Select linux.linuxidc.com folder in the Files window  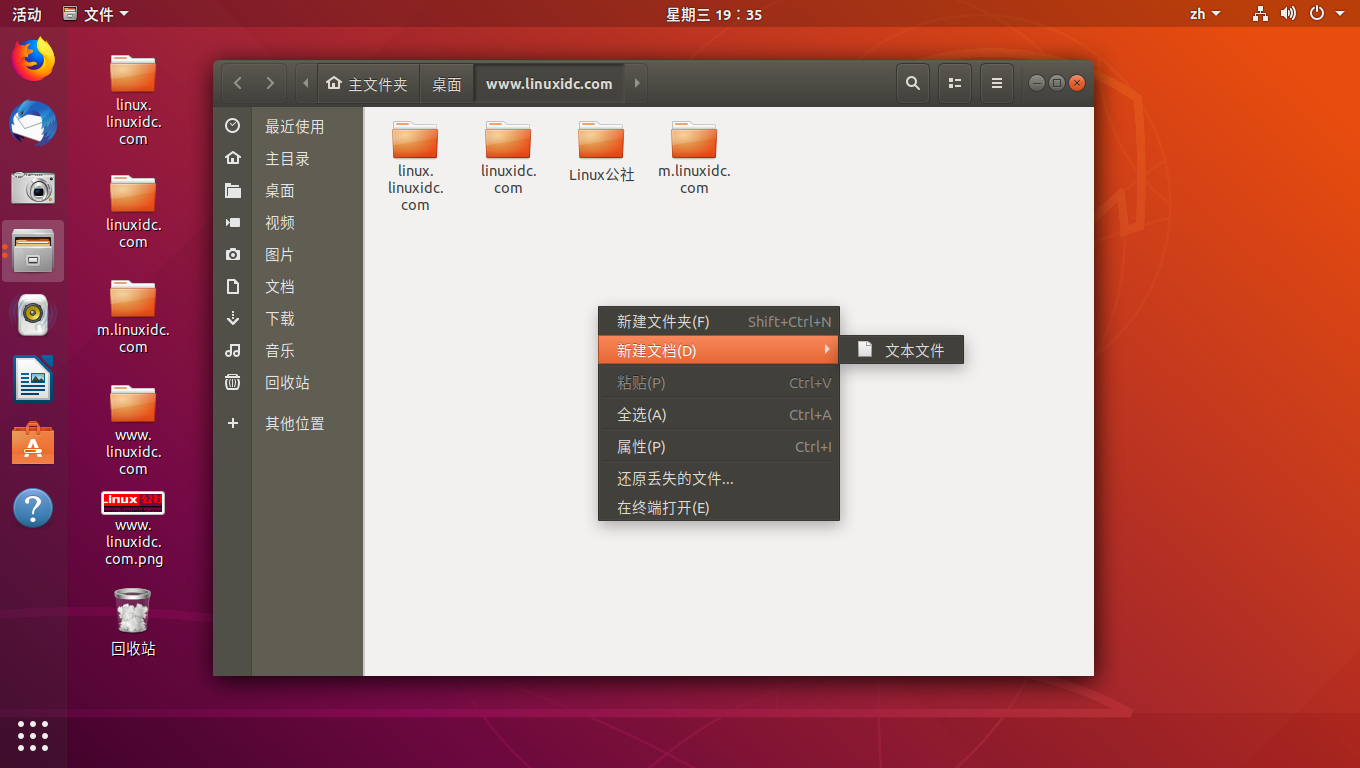click(415, 165)
